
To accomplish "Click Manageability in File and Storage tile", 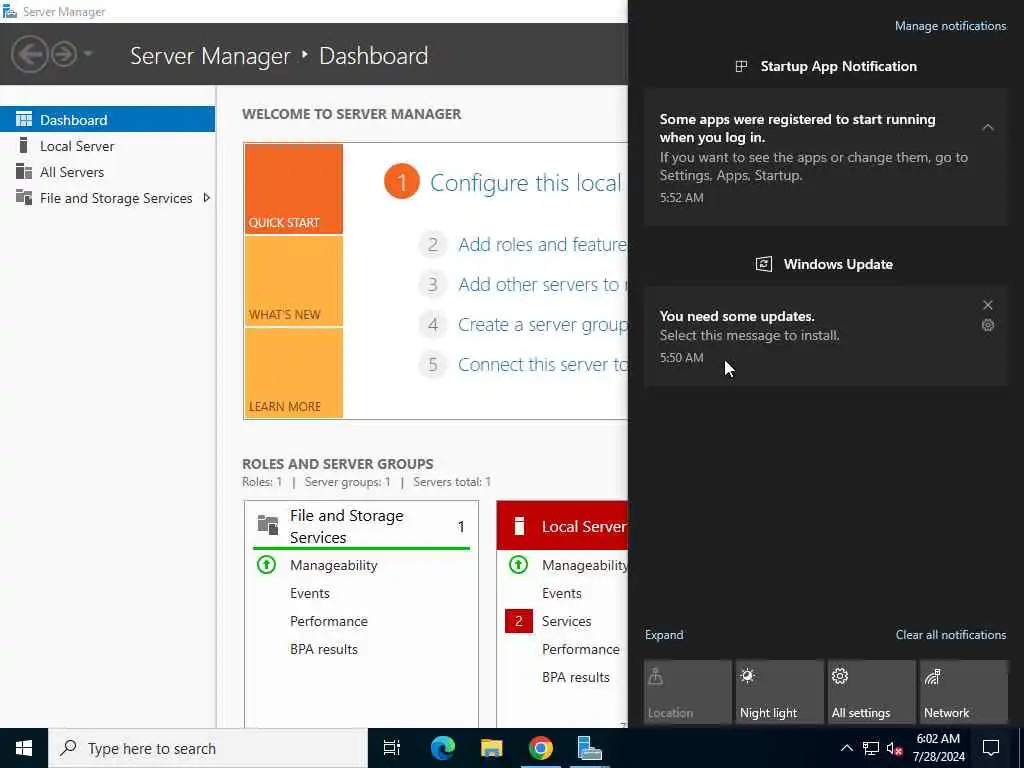I will pos(333,565).
